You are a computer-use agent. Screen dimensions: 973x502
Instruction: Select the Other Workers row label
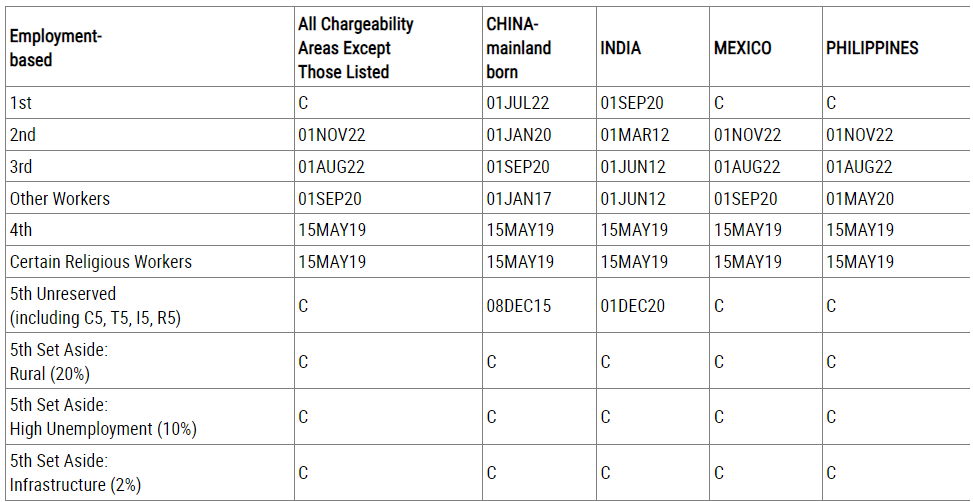tap(60, 199)
